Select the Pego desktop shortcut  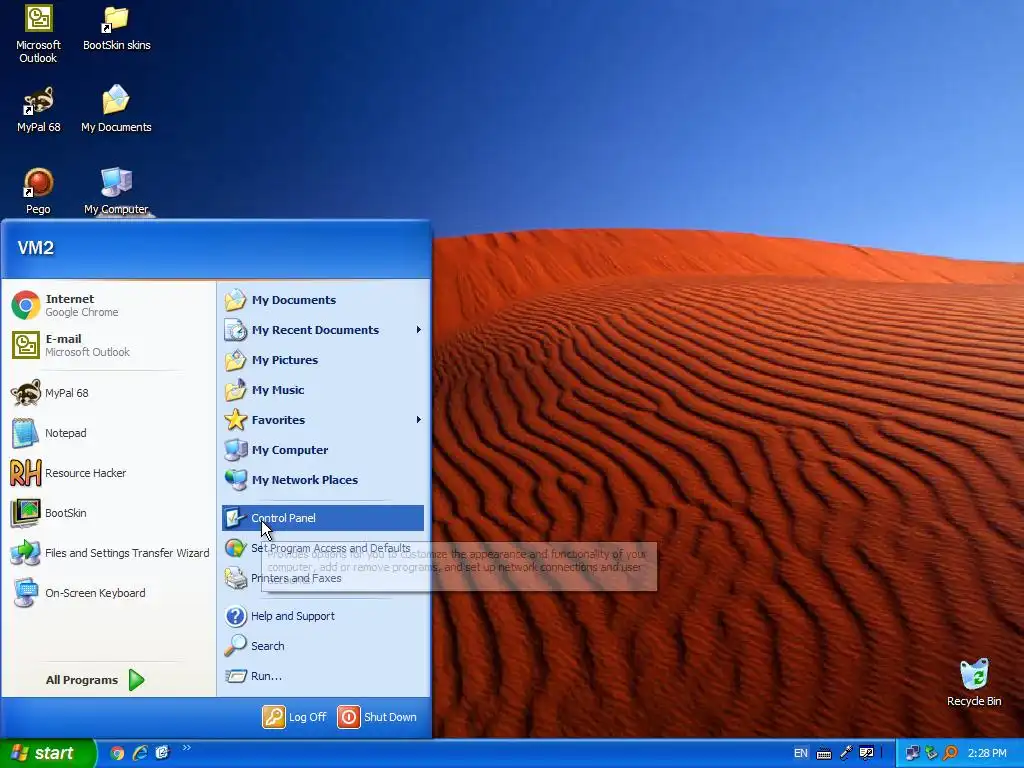click(x=38, y=192)
